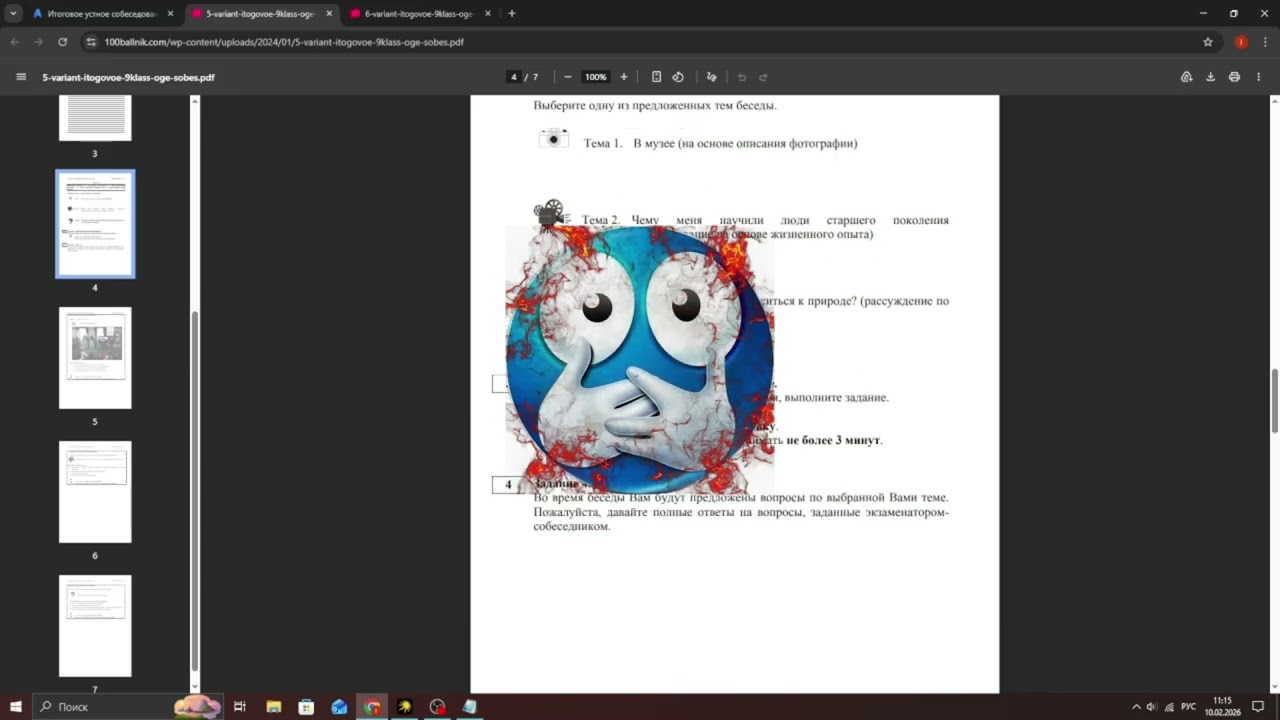This screenshot has height=720, width=1280.
Task: Switch to 6-variant-itogovoe-9klass tab
Action: (418, 14)
